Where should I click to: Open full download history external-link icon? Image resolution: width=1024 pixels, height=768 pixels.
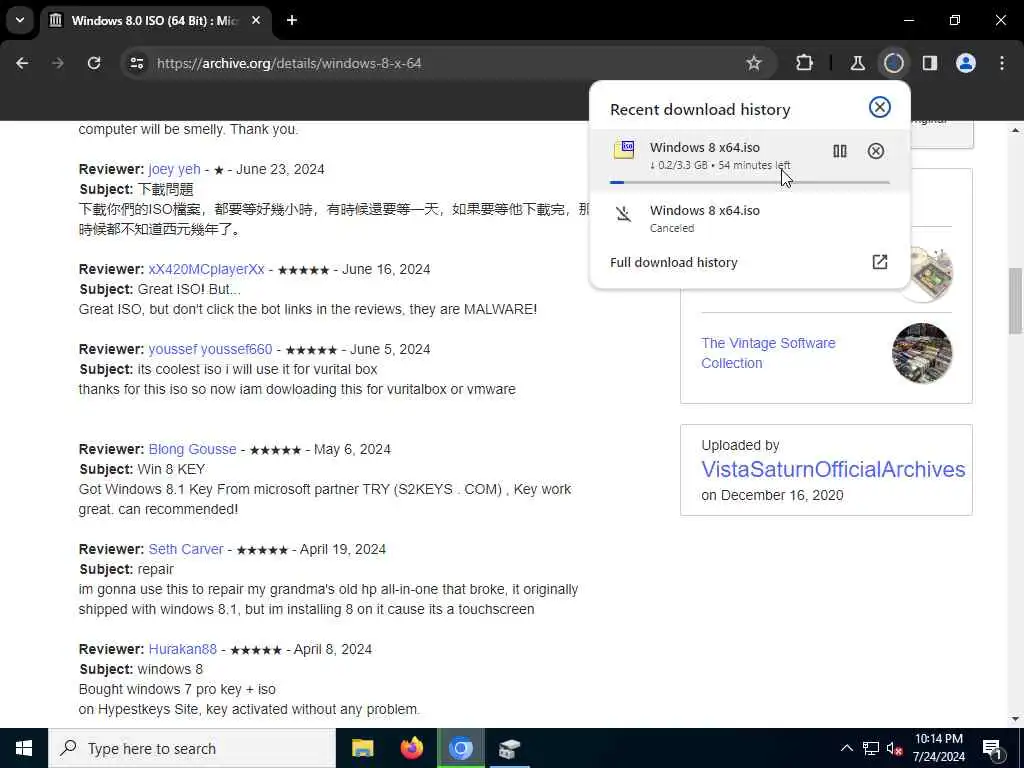pyautogui.click(x=880, y=262)
